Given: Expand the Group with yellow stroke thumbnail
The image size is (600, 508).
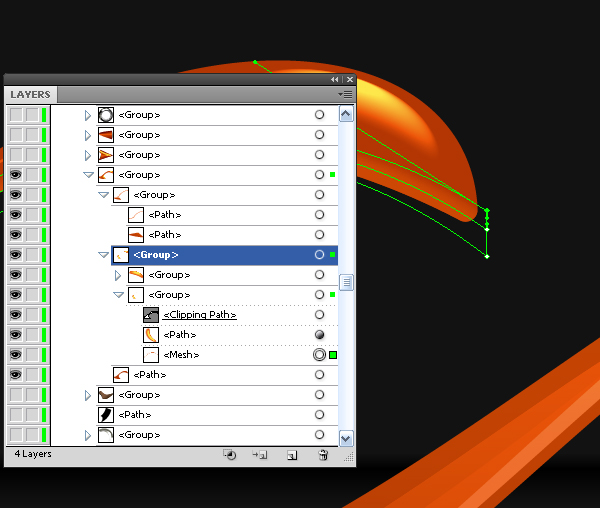Looking at the screenshot, I should (x=118, y=275).
